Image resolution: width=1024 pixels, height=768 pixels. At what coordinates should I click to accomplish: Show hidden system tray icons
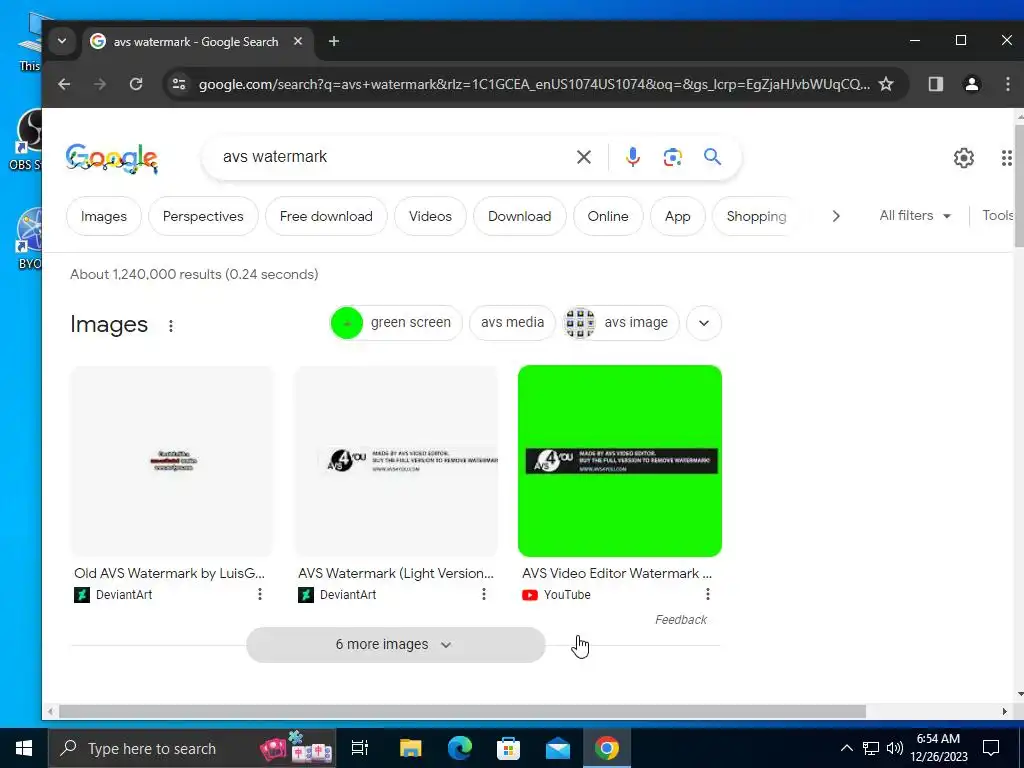(x=846, y=748)
